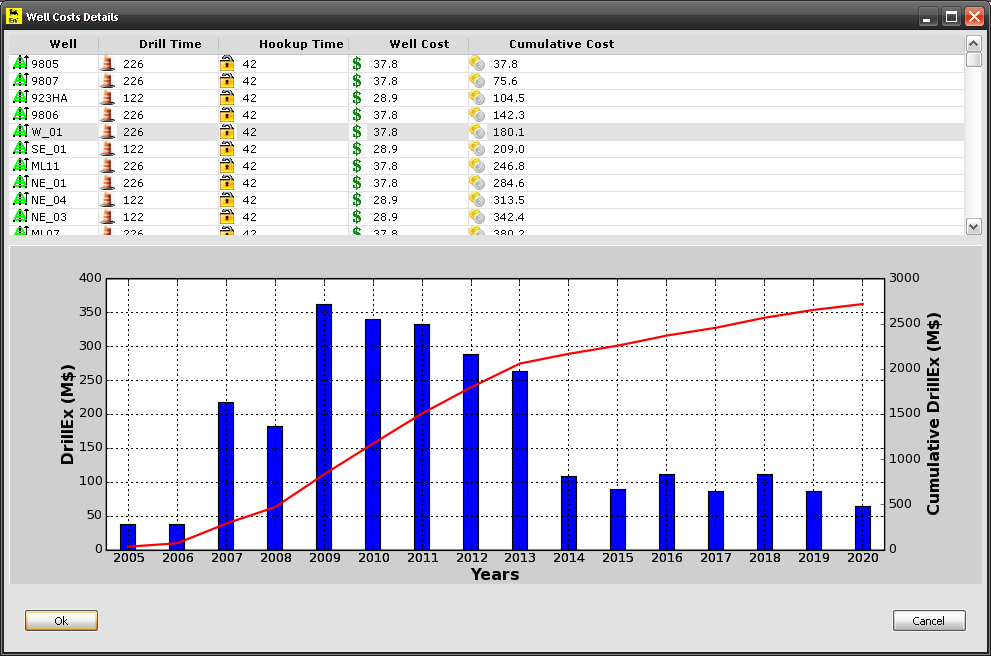Screen dimensions: 991x656
Task: Click the coins icon for cumulative cost 313.5
Action: click(x=477, y=200)
